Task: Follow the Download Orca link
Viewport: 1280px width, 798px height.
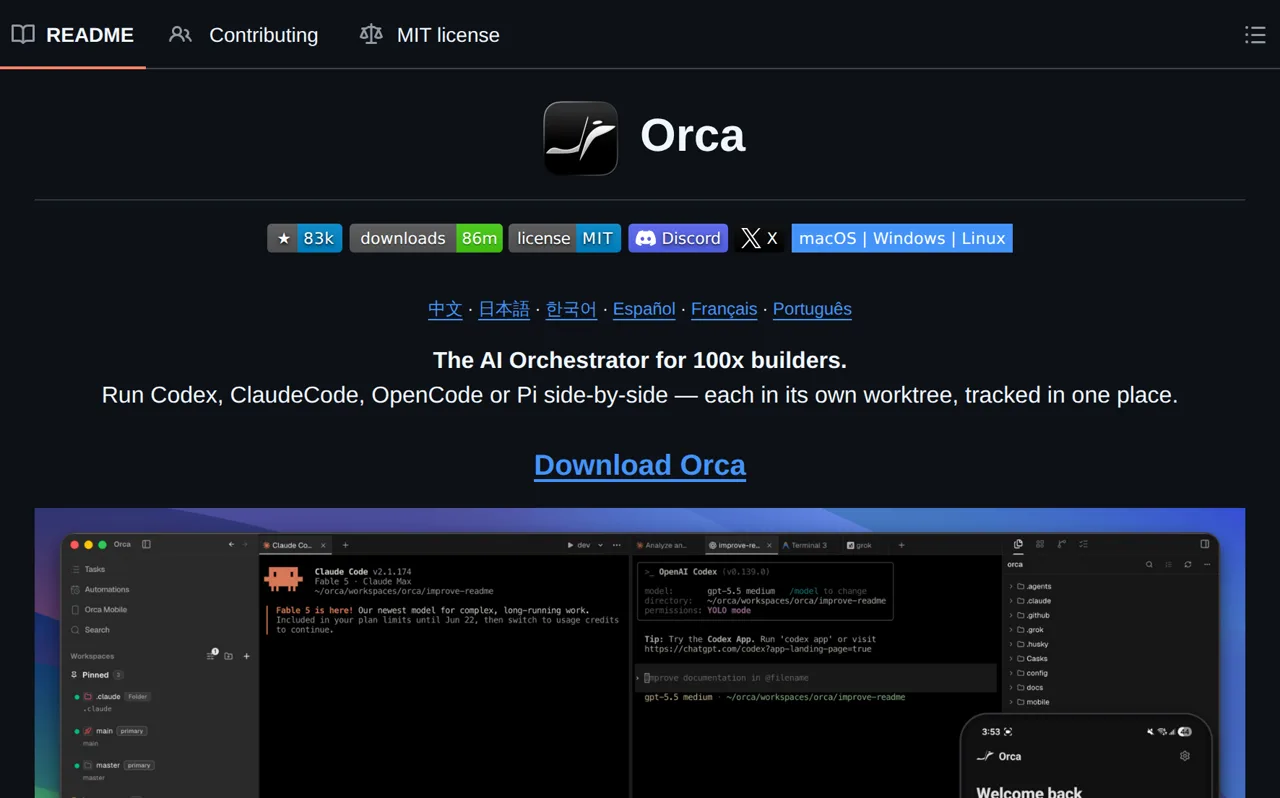Action: click(x=640, y=465)
